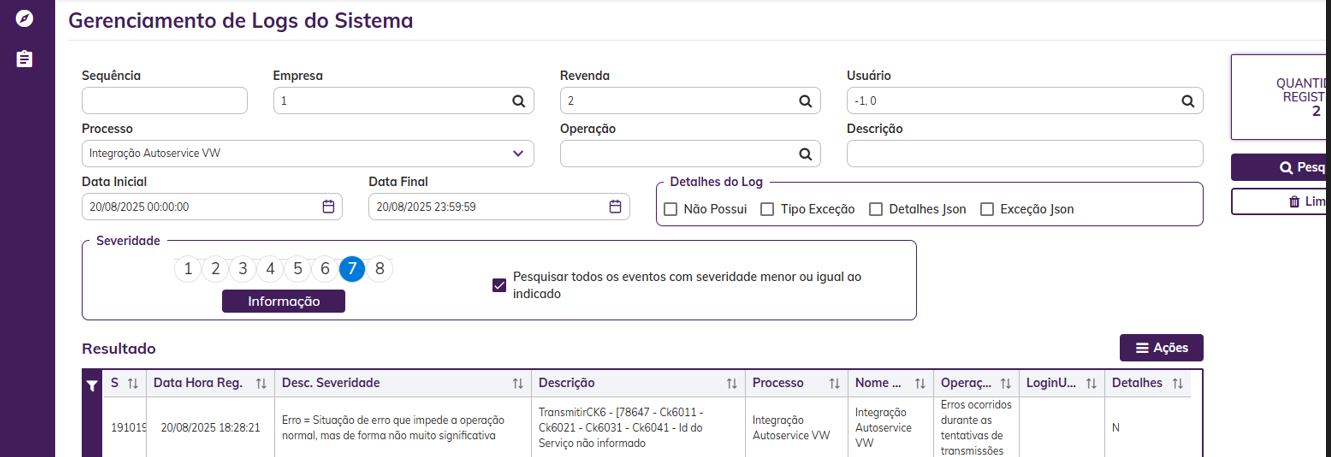Click the Revenda search magnifier icon
This screenshot has height=457, width=1331.
pyautogui.click(x=805, y=101)
